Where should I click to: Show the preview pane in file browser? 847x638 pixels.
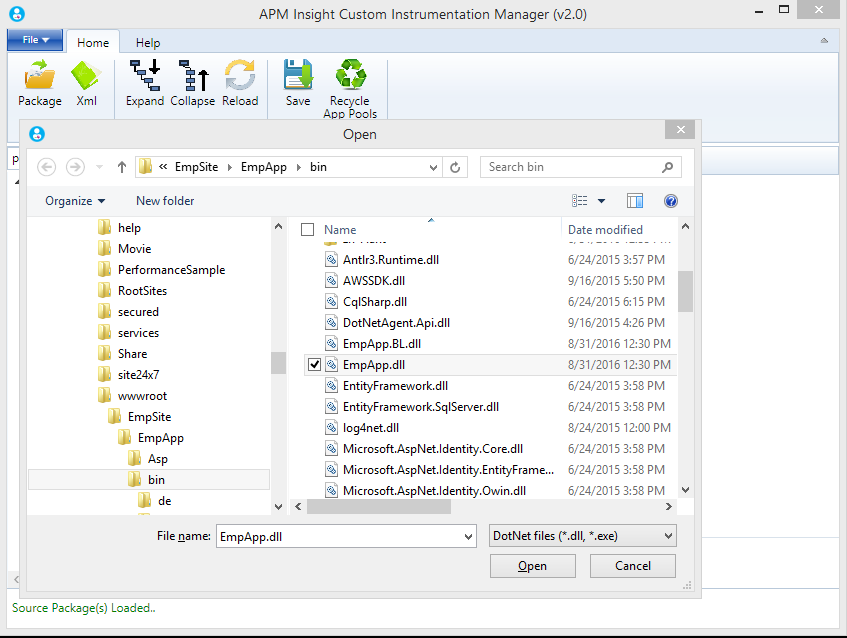(x=635, y=200)
